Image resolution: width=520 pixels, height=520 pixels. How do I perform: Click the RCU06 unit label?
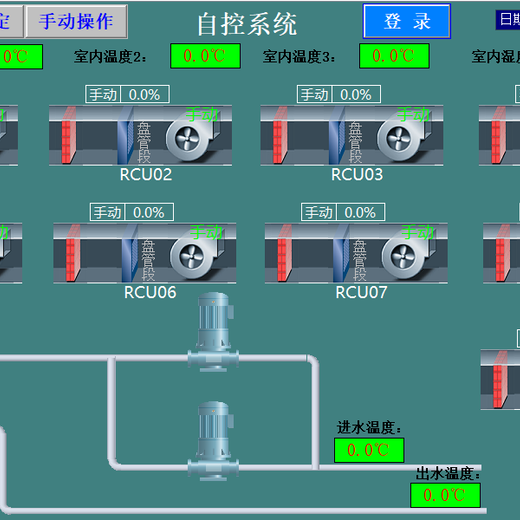150,292
